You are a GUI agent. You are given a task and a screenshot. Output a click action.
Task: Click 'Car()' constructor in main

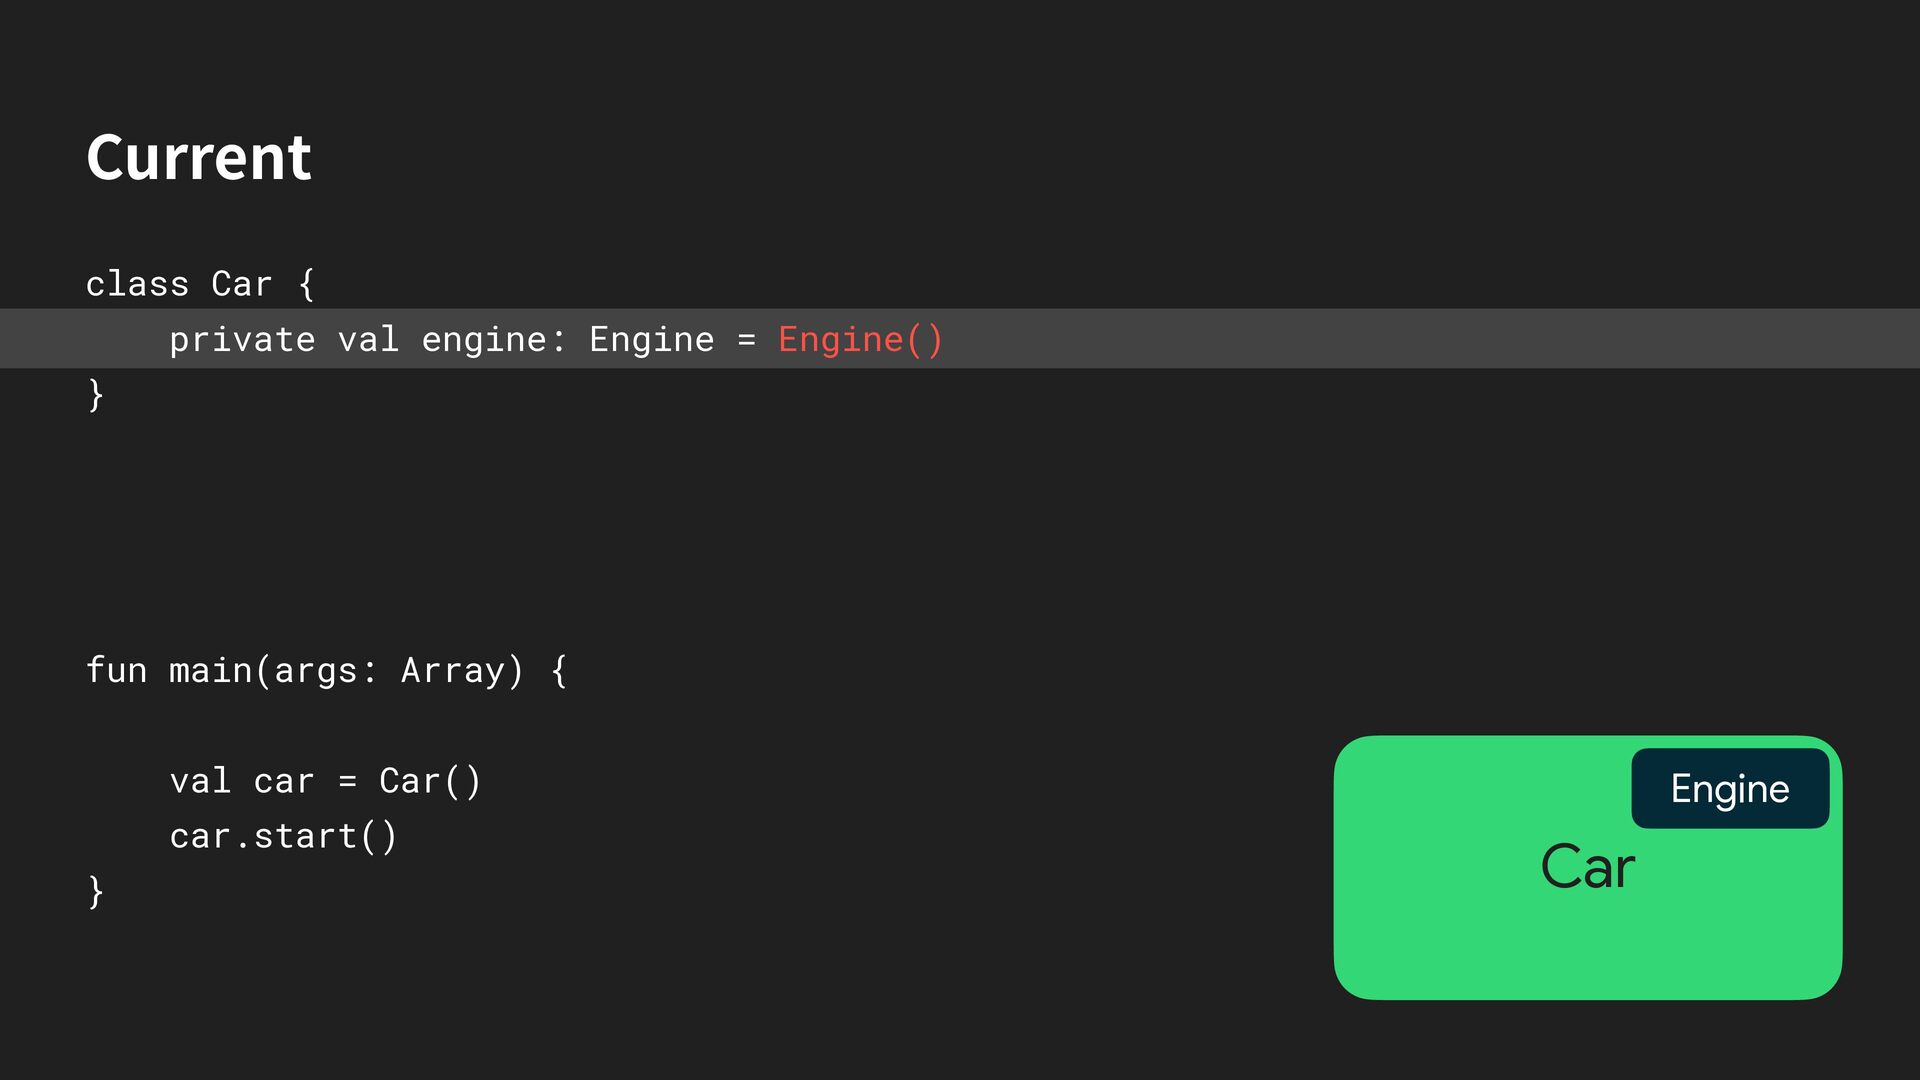(430, 781)
